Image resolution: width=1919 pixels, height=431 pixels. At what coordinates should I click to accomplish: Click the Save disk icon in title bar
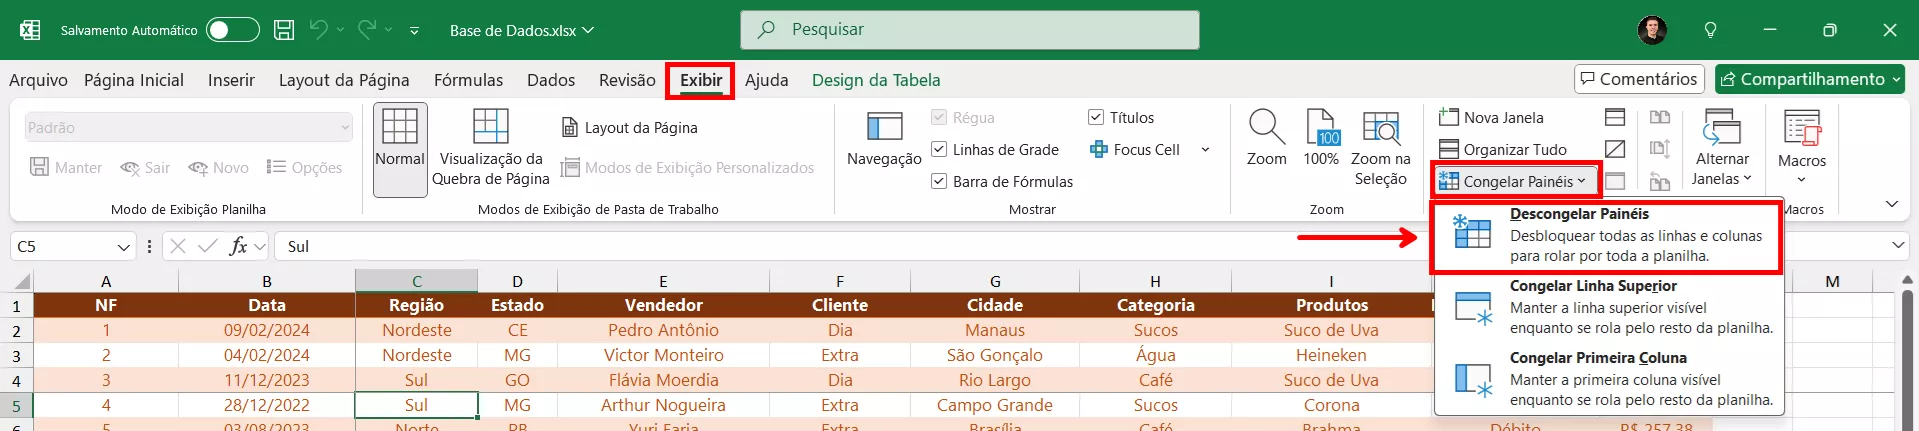[284, 30]
